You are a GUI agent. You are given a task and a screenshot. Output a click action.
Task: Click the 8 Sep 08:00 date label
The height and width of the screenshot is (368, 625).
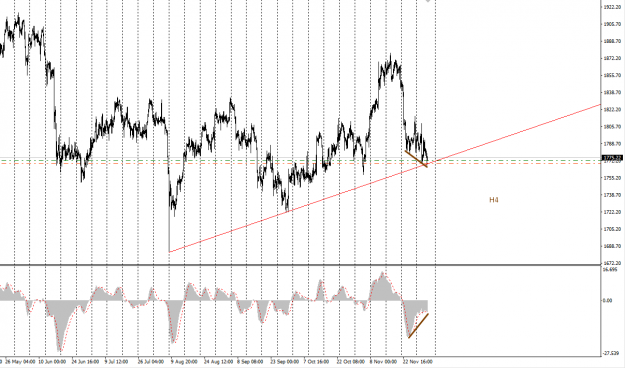[x=250, y=362]
